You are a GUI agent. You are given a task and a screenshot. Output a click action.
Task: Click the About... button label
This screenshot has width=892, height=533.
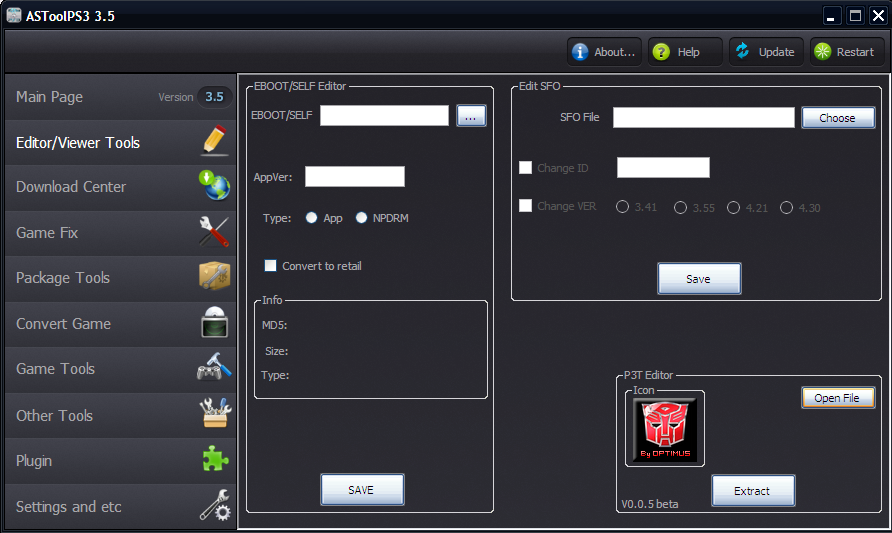(614, 52)
